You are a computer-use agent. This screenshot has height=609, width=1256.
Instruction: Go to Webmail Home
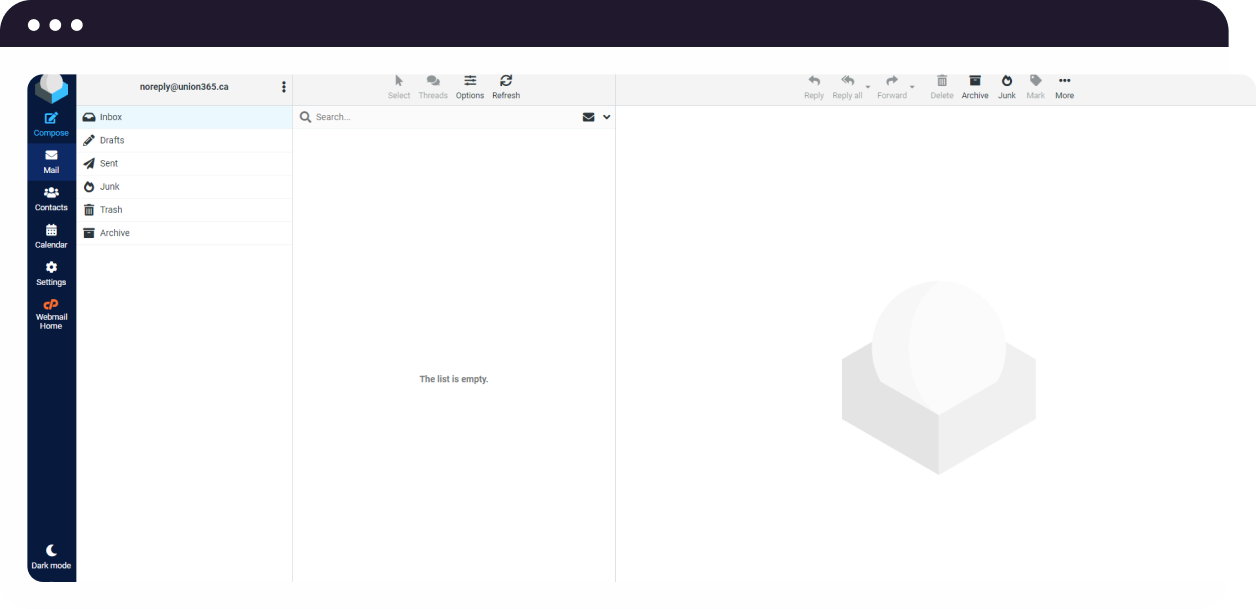click(x=51, y=314)
